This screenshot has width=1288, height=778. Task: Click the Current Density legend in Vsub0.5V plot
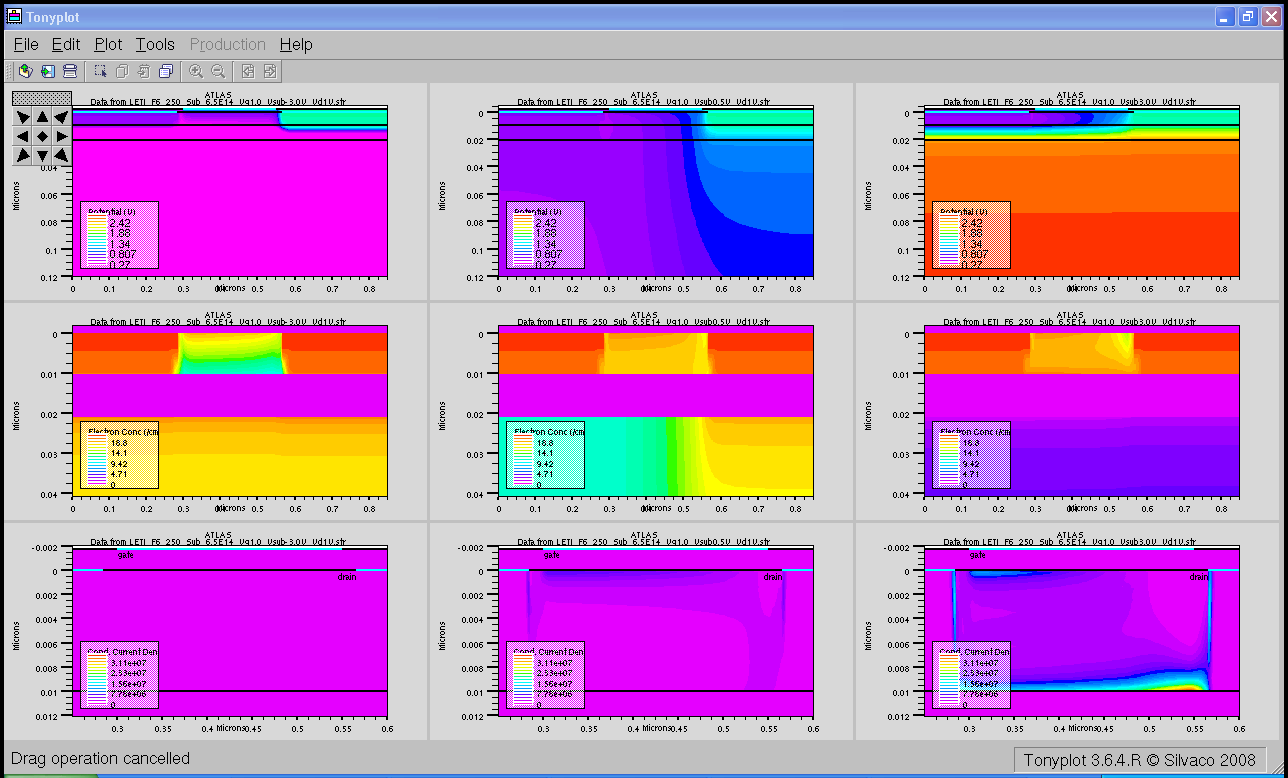pos(545,675)
